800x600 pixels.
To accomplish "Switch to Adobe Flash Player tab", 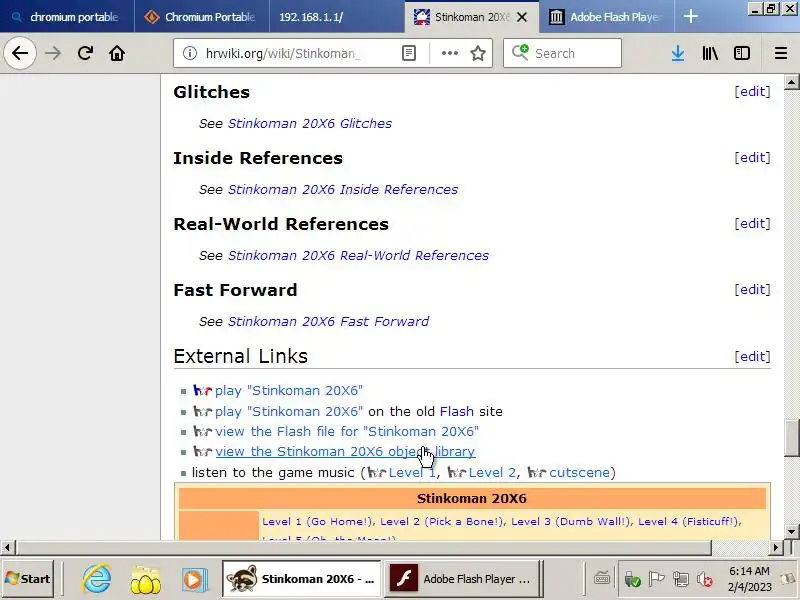I will pyautogui.click(x=606, y=17).
